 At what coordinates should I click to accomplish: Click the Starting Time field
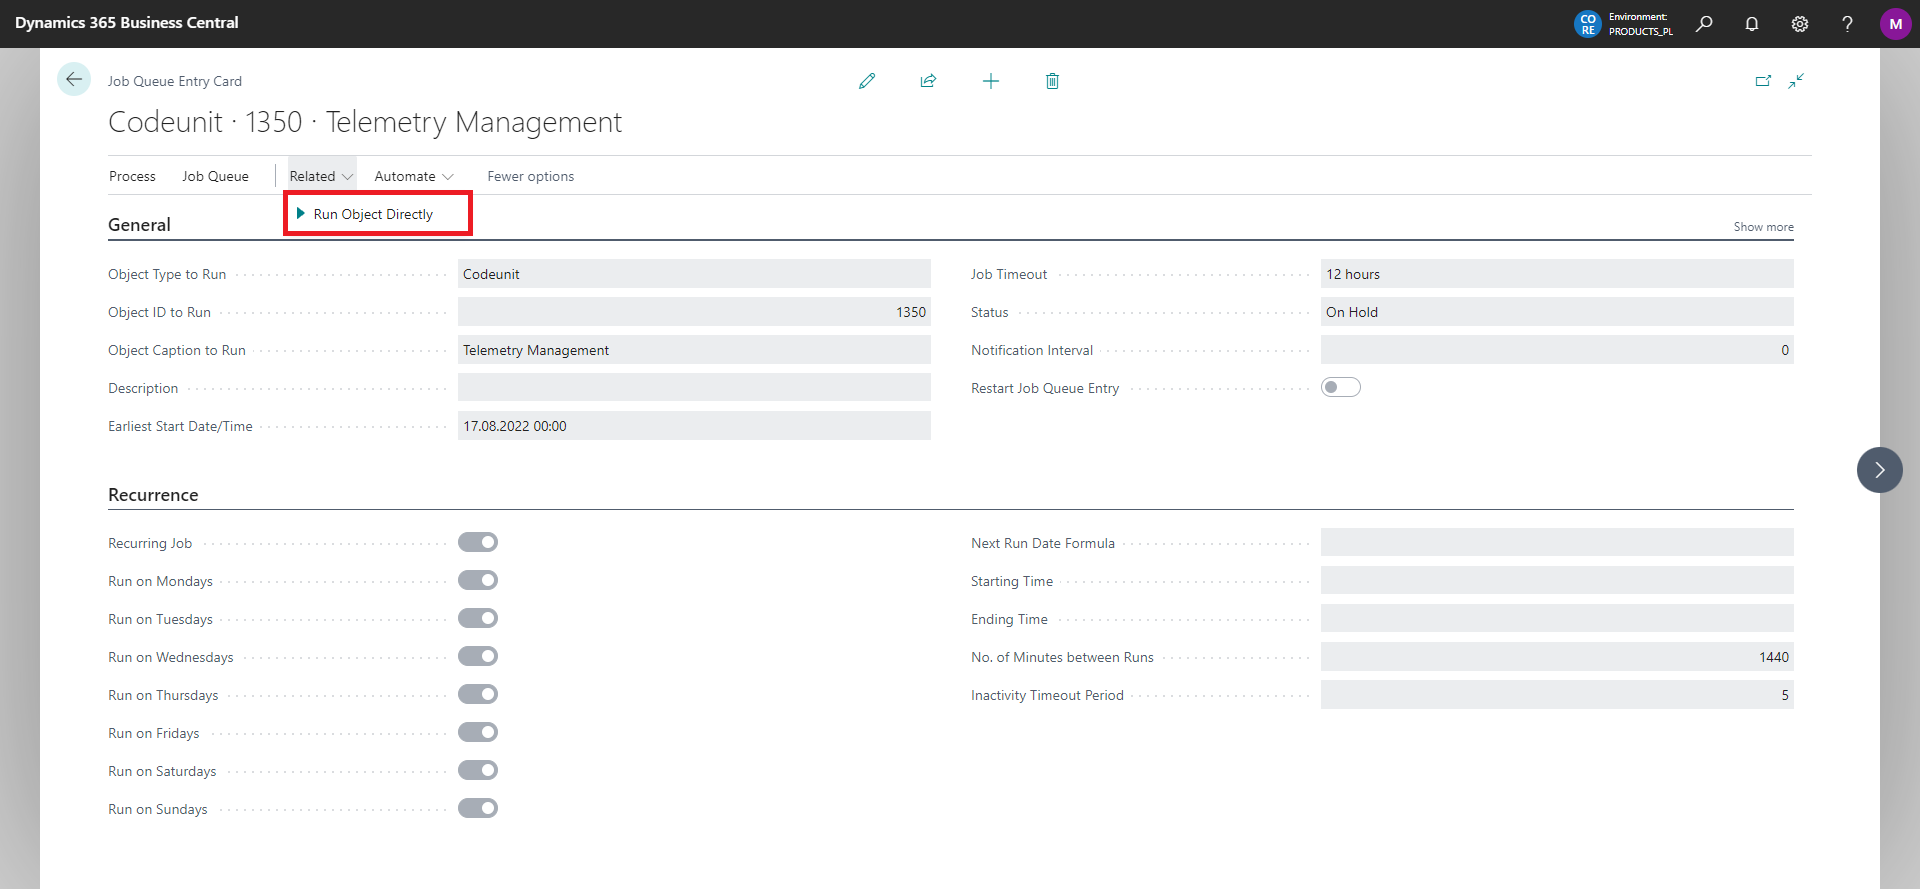pos(1557,581)
